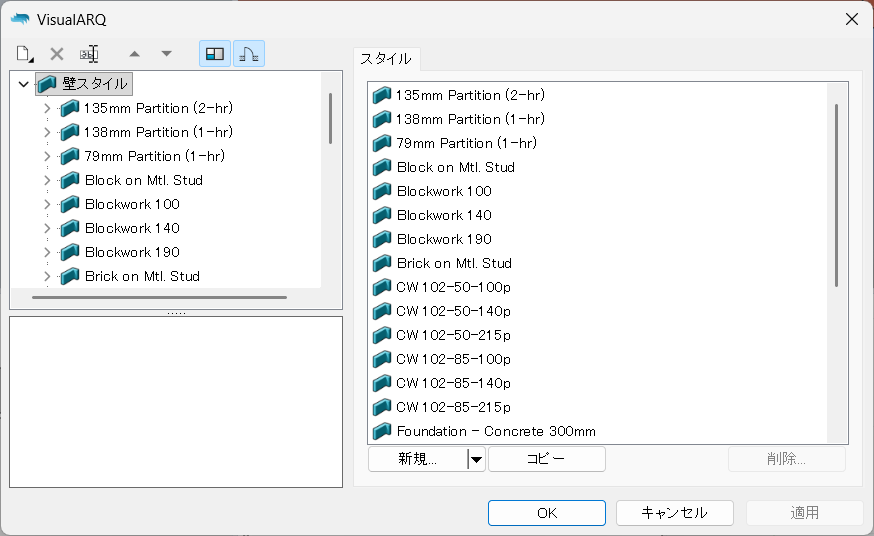
Task: Expand the Brick on Mtl. Stud tree node
Action: click(47, 276)
